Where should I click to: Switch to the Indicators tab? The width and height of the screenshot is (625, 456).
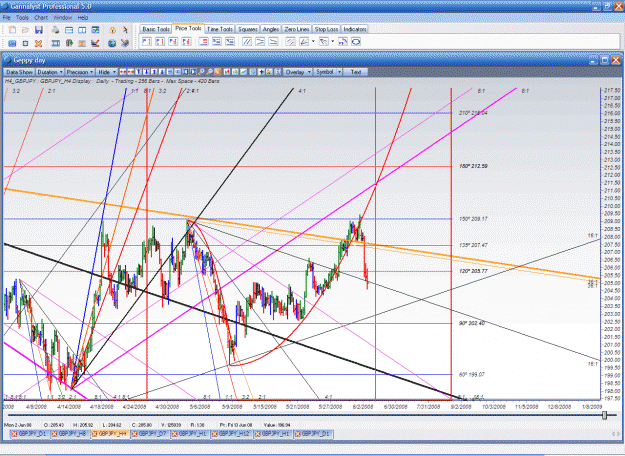tap(354, 29)
